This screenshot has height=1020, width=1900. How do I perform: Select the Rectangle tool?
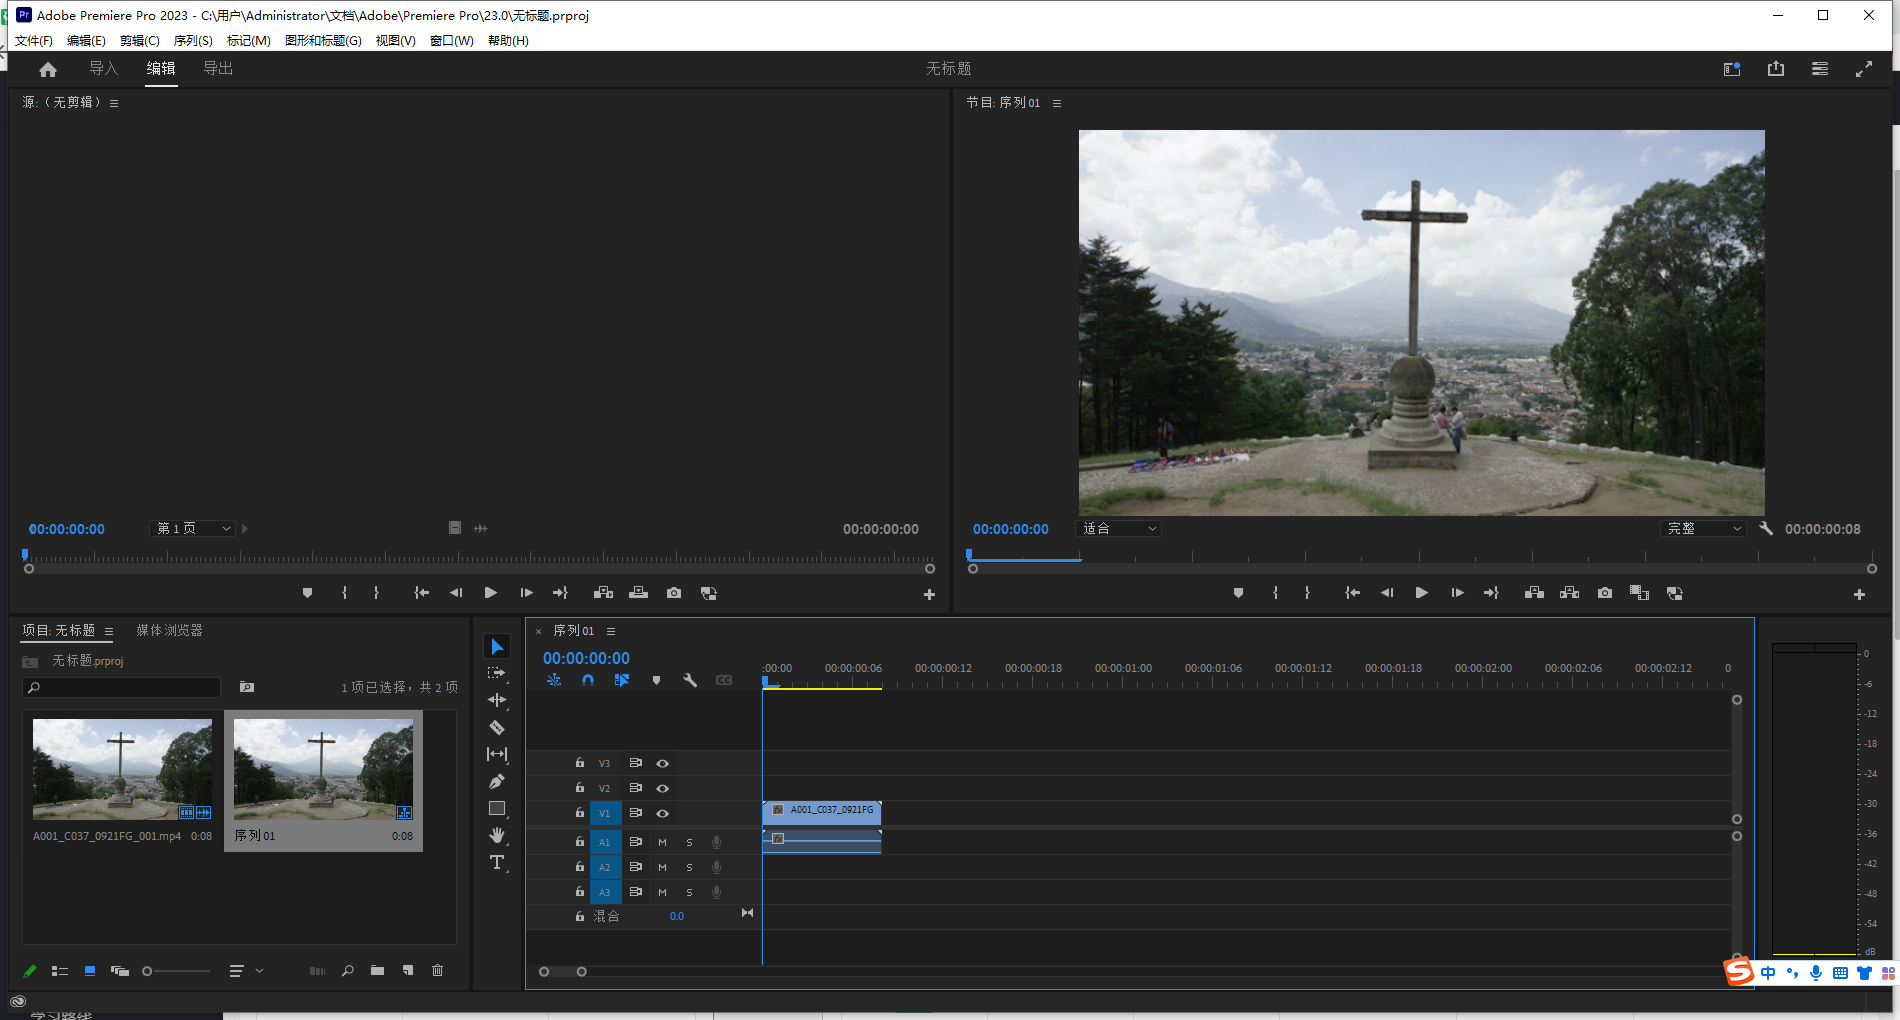(x=497, y=808)
